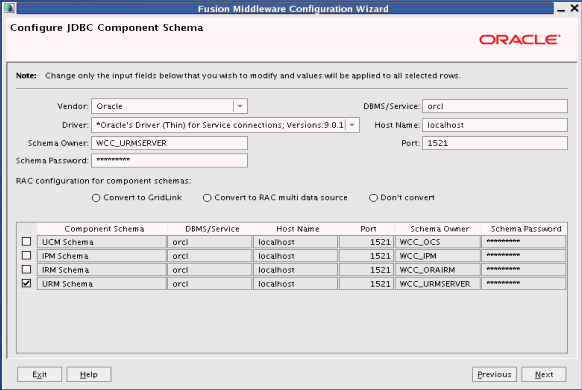Uncheck the URM Schema row checkbox
The height and width of the screenshot is (390, 582).
26,284
